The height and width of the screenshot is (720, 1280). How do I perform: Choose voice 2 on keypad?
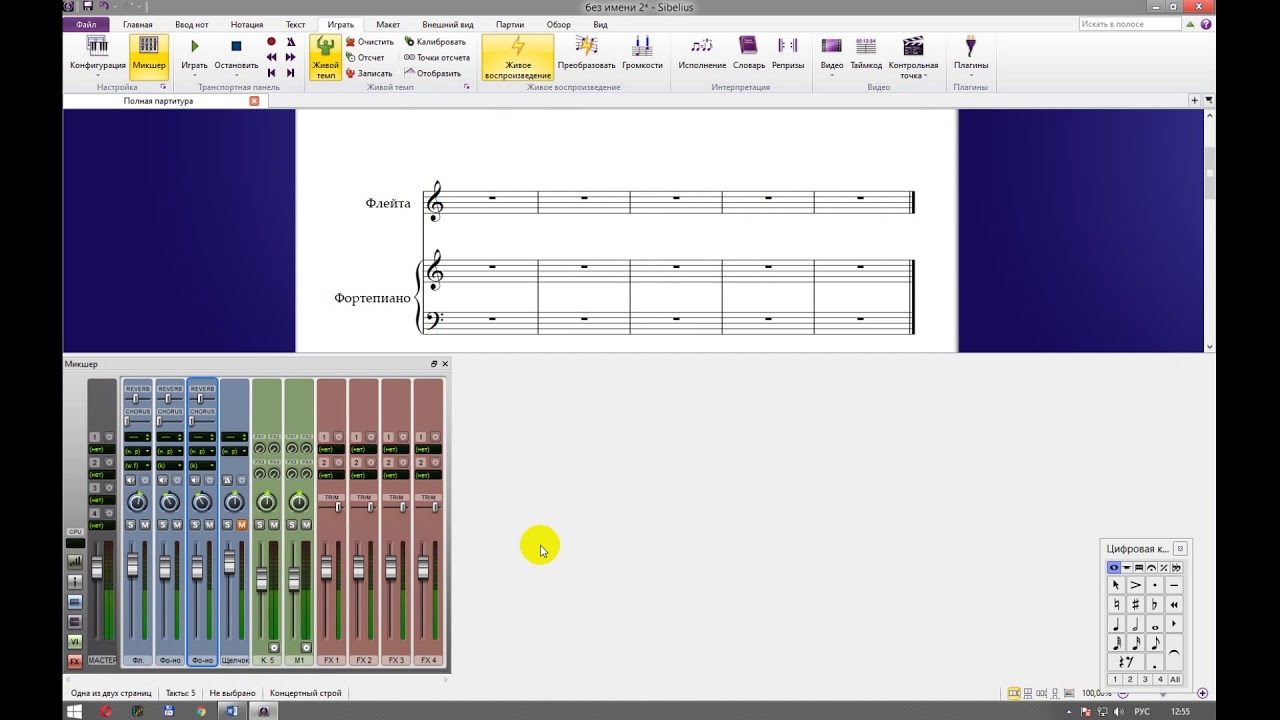pos(1130,680)
